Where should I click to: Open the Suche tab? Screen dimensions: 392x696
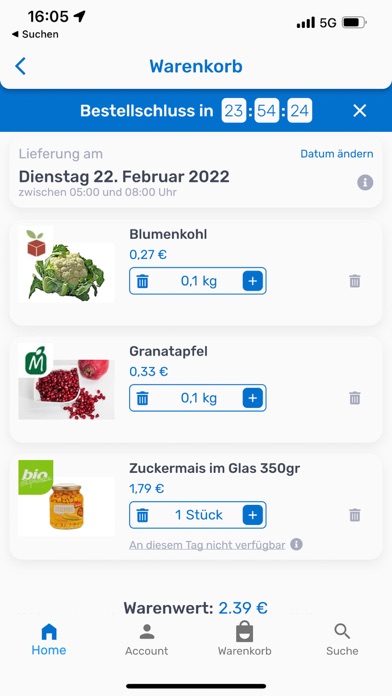point(342,640)
